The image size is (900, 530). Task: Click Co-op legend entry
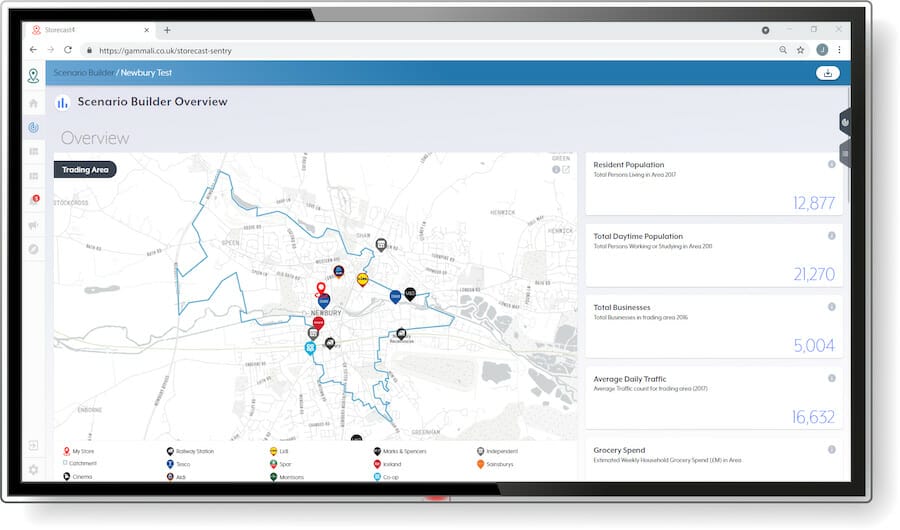pos(386,477)
